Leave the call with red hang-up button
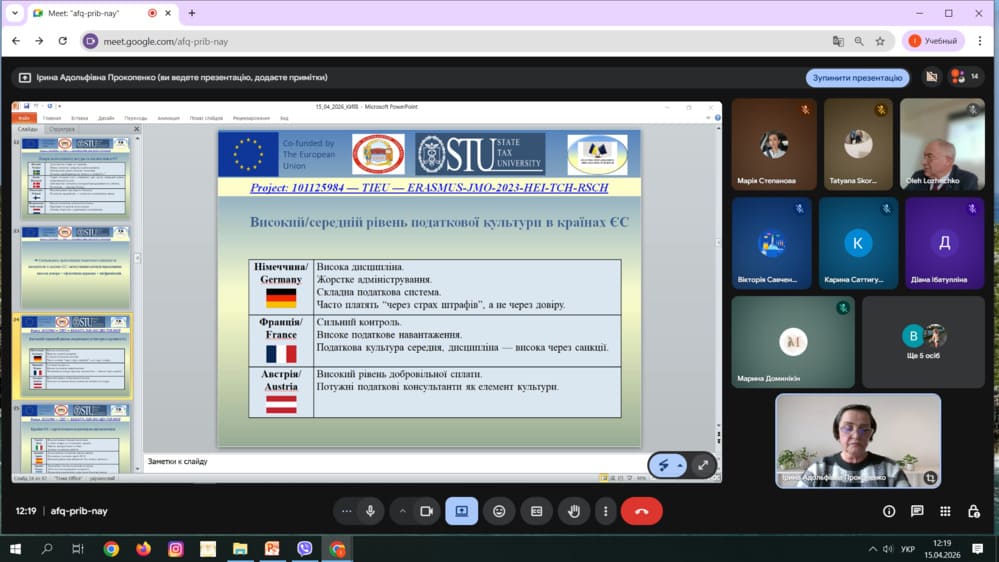Screen dimensions: 999x562 [x=641, y=511]
